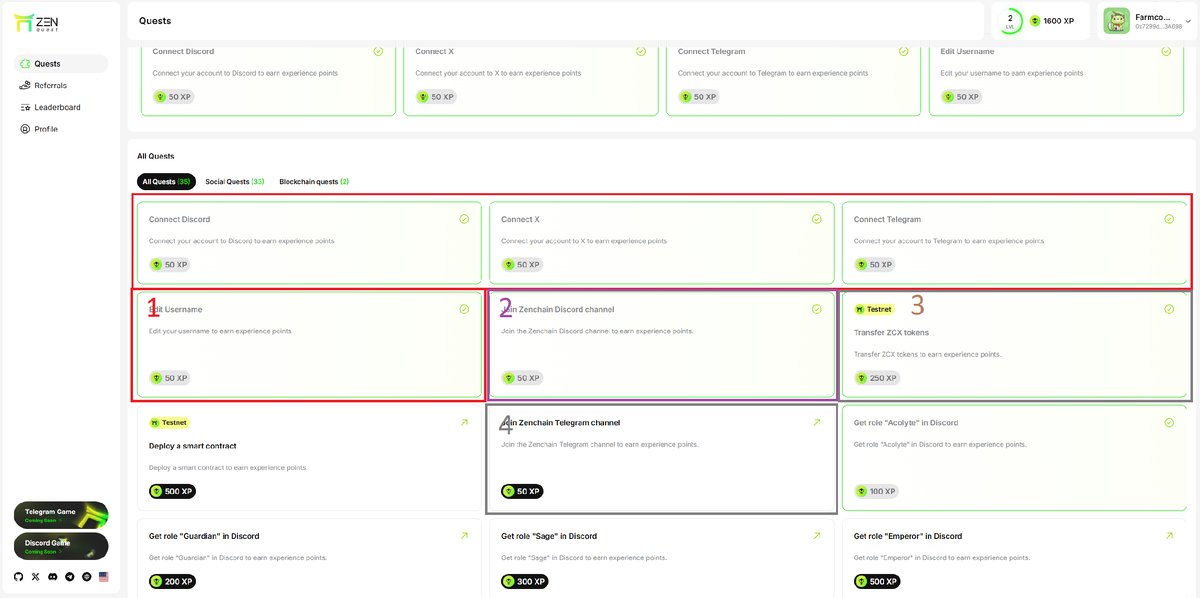Click the level 2 progress ring
Viewport: 1200px width, 598px height.
[1010, 21]
